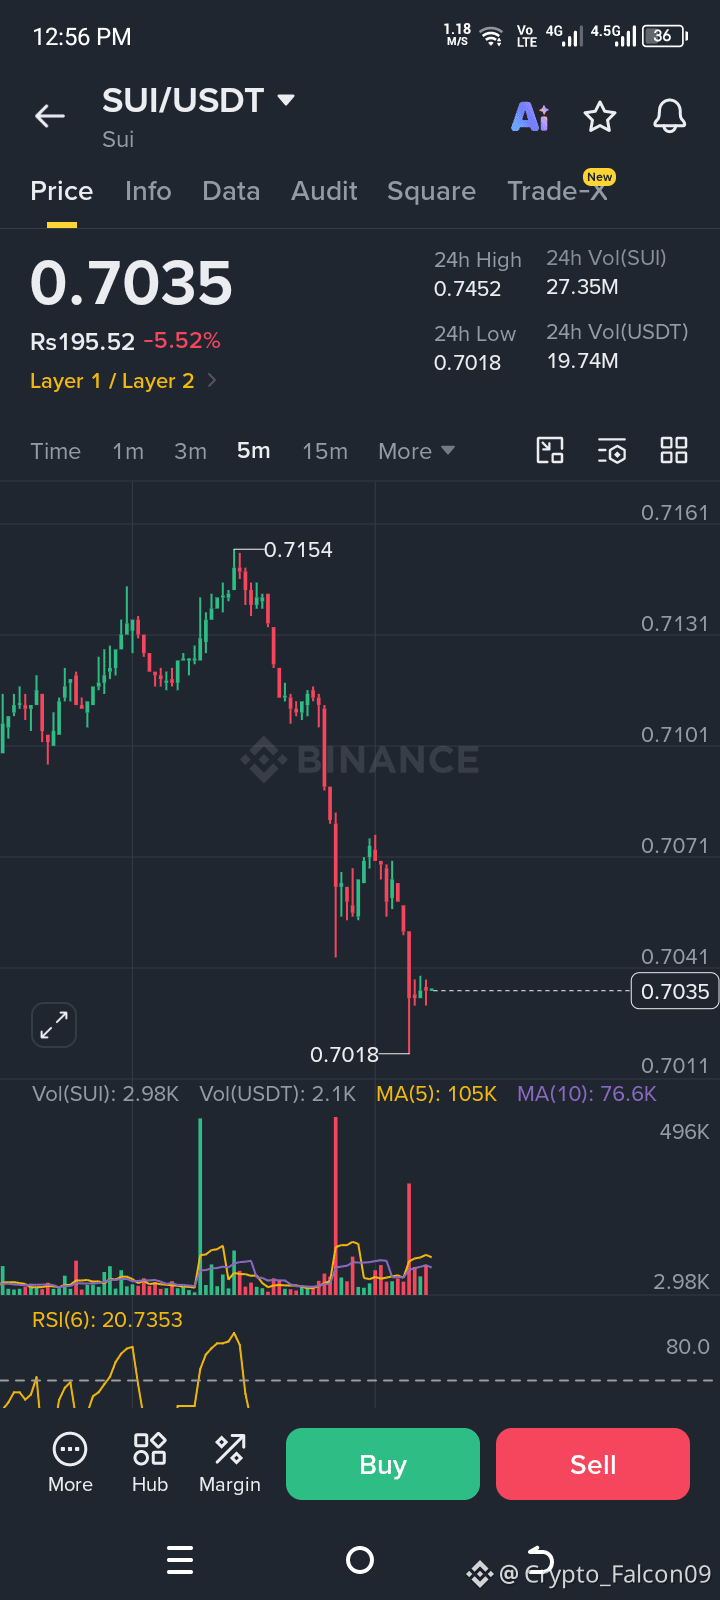Open the Hub icon
Viewport: 720px width, 1600px height.
(150, 1463)
